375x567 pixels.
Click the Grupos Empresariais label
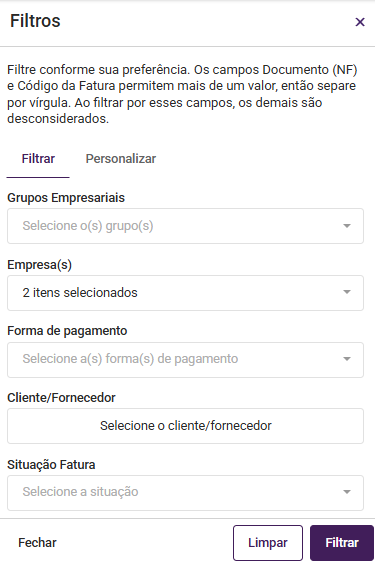pyautogui.click(x=66, y=198)
